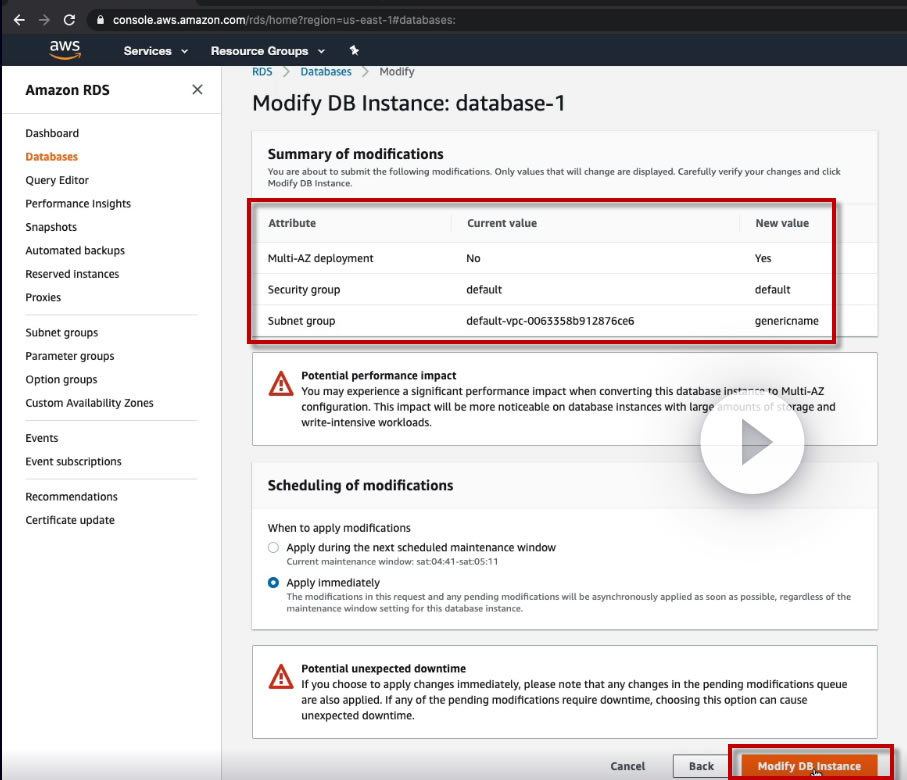Open Performance Insights in sidebar
The image size is (907, 780).
pos(78,204)
